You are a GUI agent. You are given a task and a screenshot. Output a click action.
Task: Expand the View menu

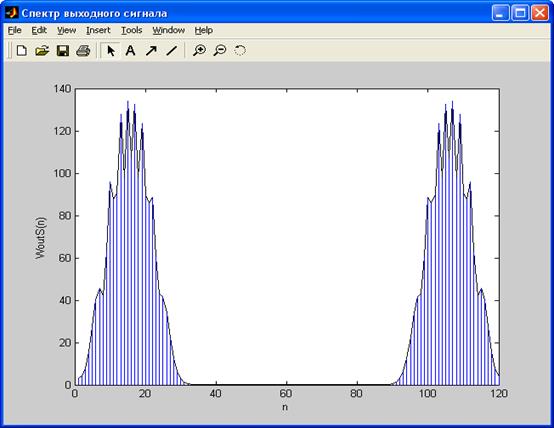66,30
